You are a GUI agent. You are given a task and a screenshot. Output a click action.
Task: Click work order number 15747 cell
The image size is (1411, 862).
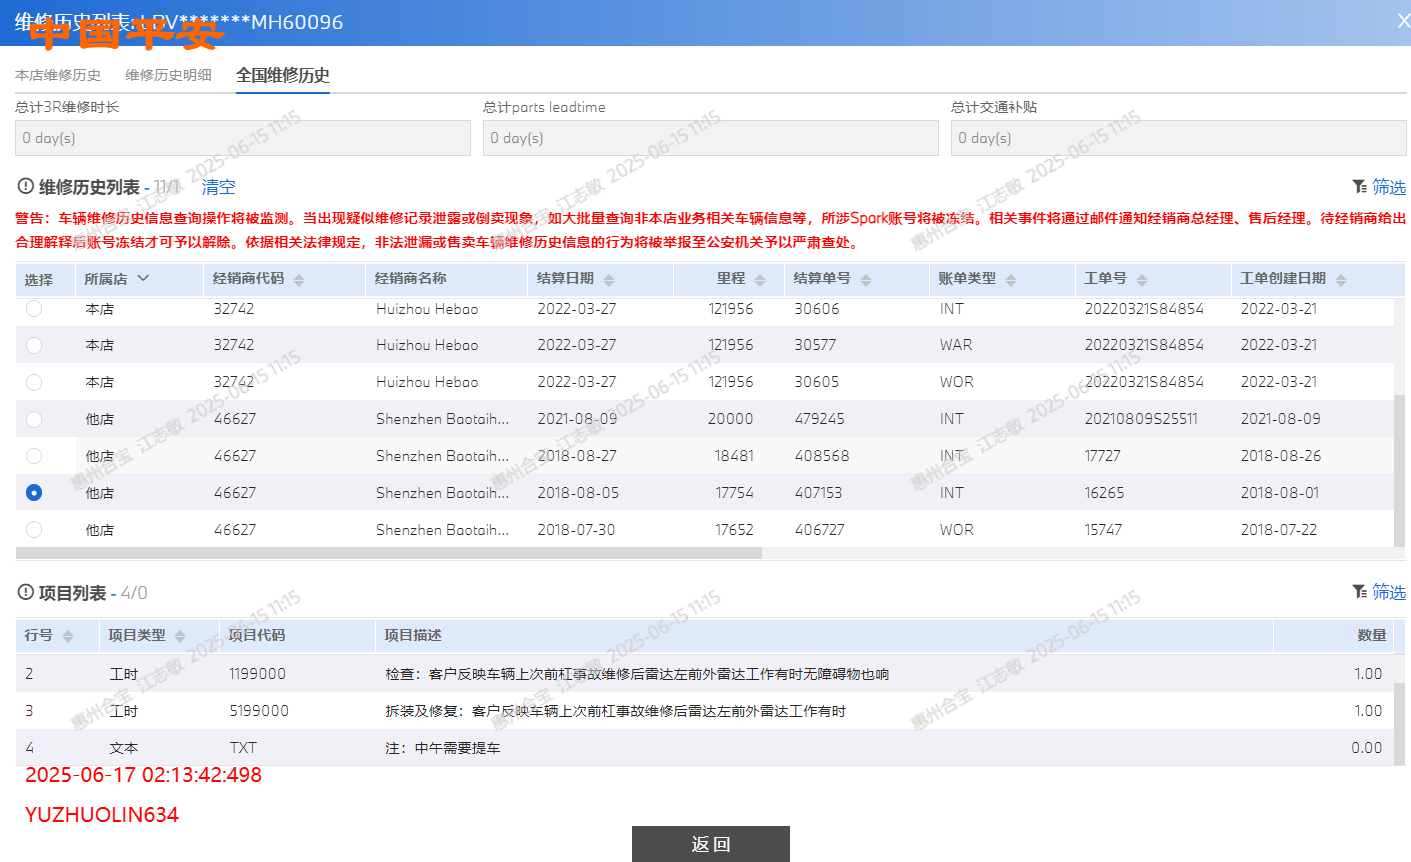coord(1104,530)
